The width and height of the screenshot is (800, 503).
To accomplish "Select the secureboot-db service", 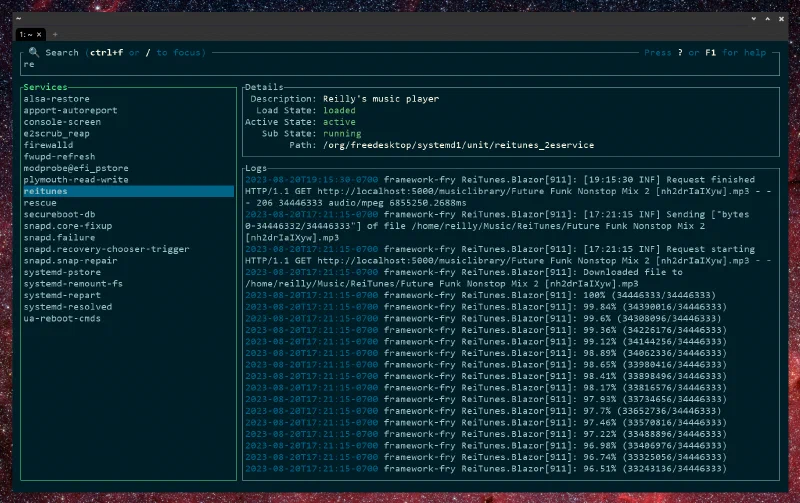I will (59, 214).
